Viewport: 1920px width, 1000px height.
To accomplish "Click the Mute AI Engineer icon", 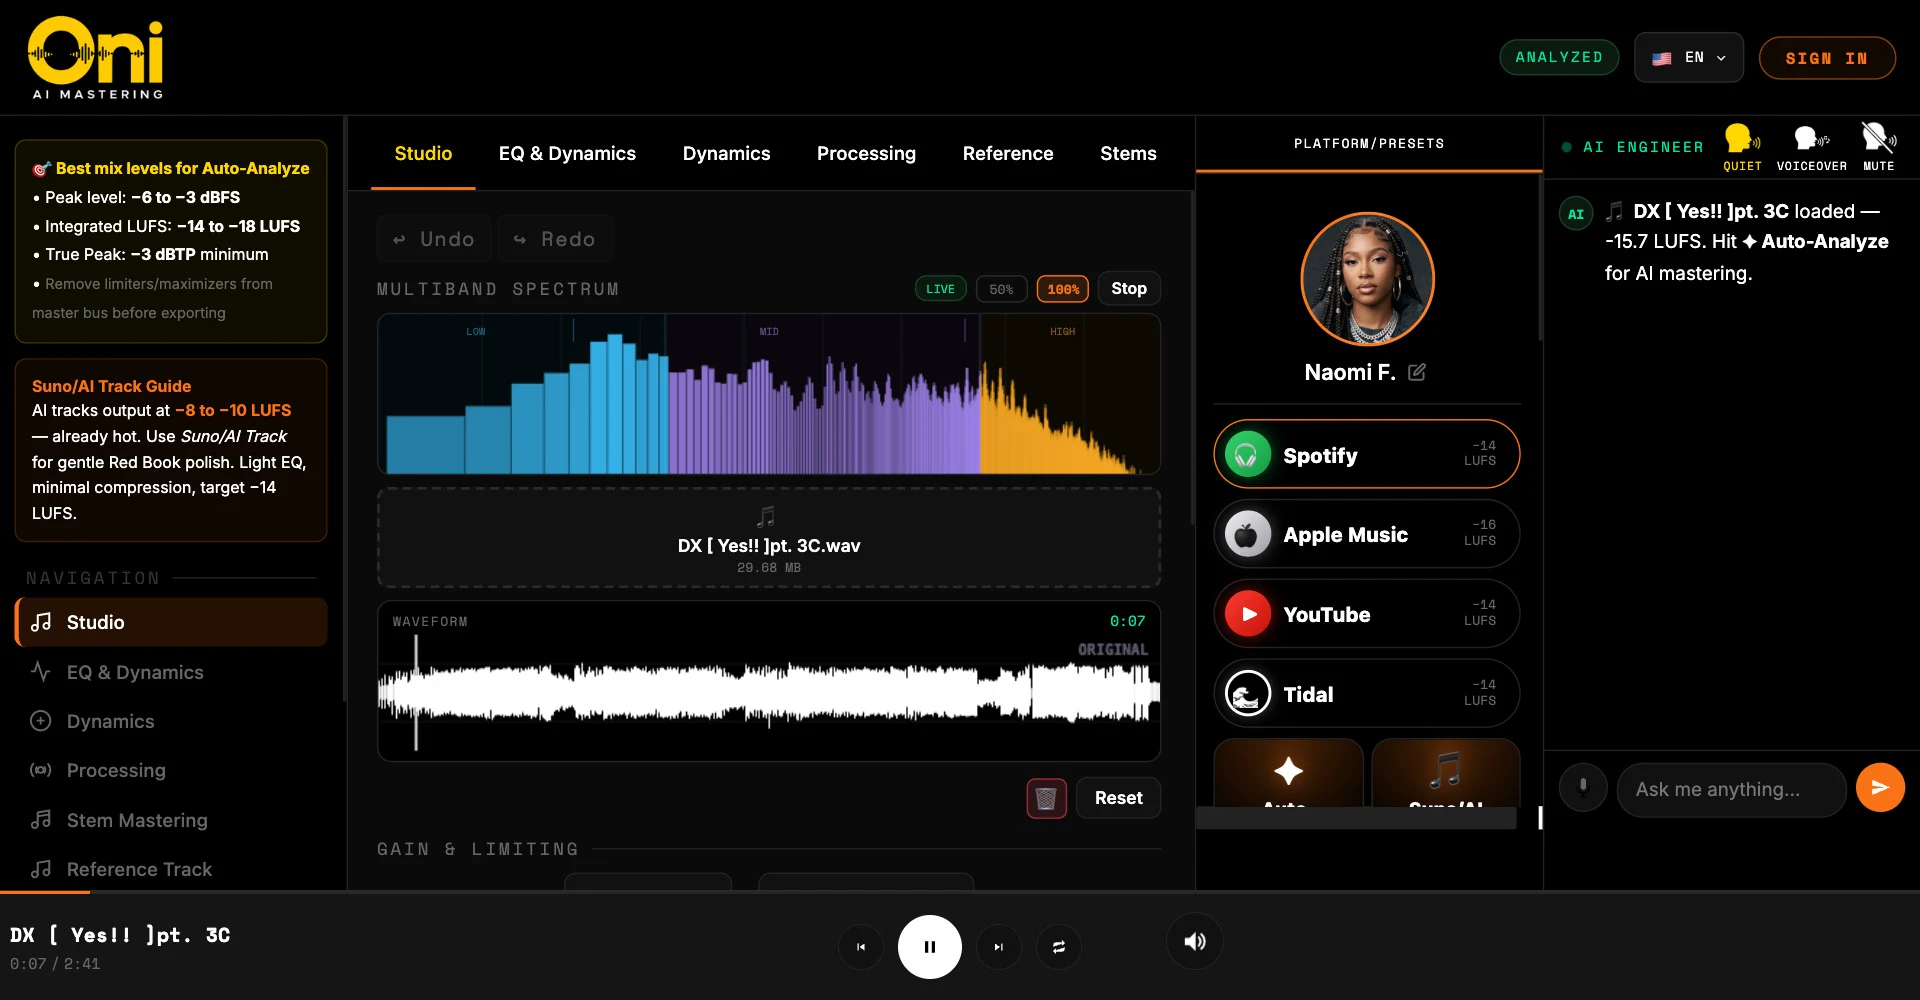I will [1878, 147].
